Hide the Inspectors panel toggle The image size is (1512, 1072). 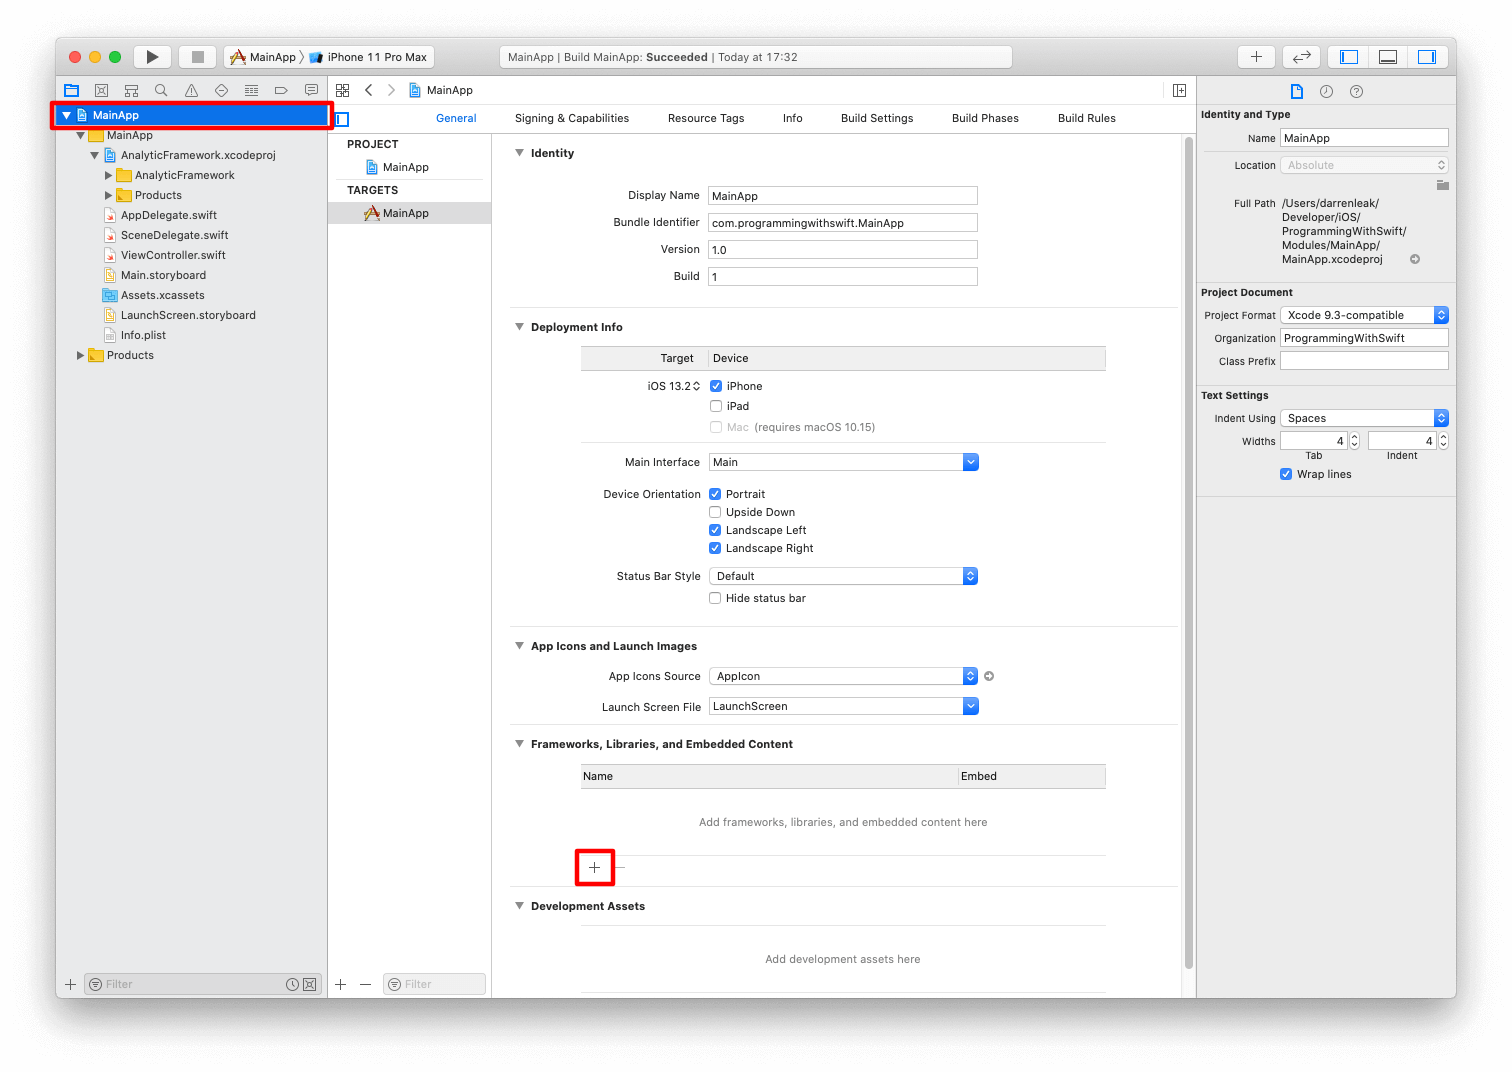coord(1427,57)
